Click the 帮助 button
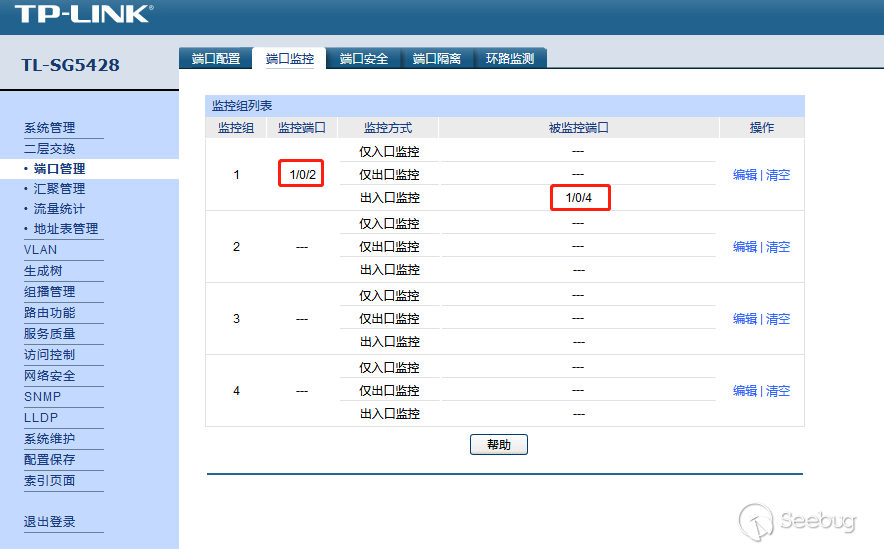 coord(499,445)
